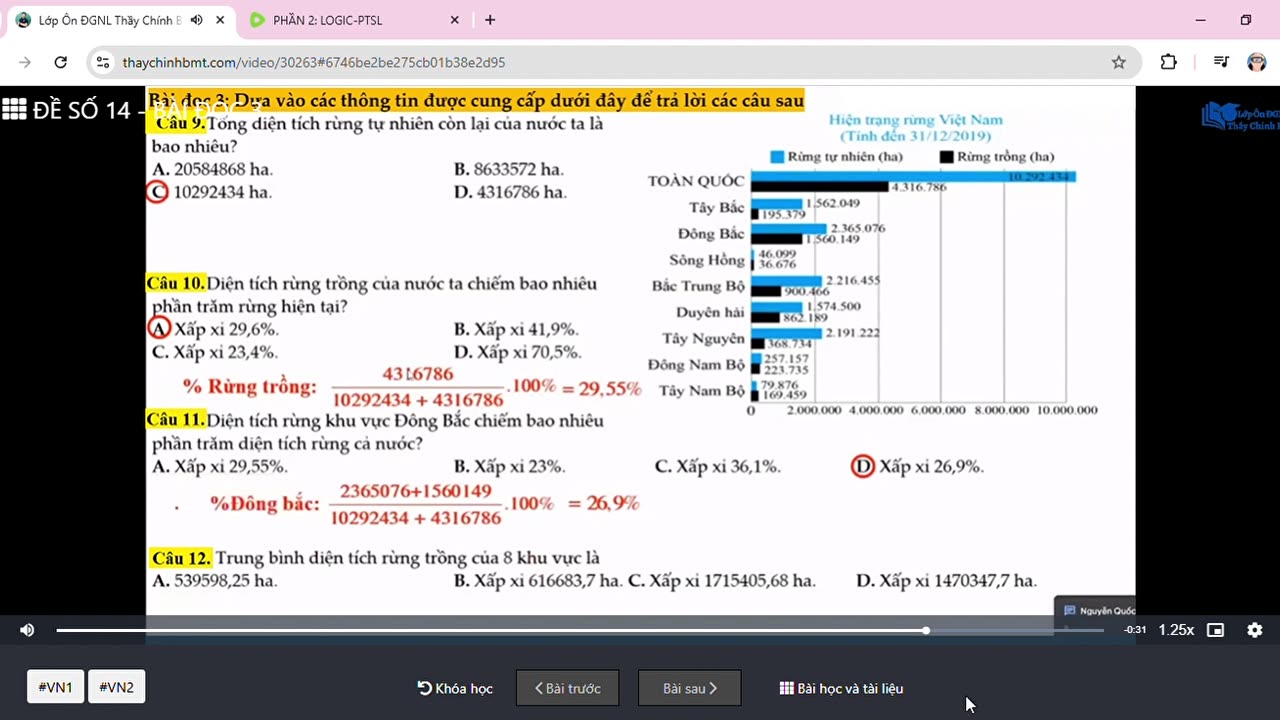Image resolution: width=1280 pixels, height=720 pixels.
Task: Click the Câu 9. question label
Action: coord(180,123)
